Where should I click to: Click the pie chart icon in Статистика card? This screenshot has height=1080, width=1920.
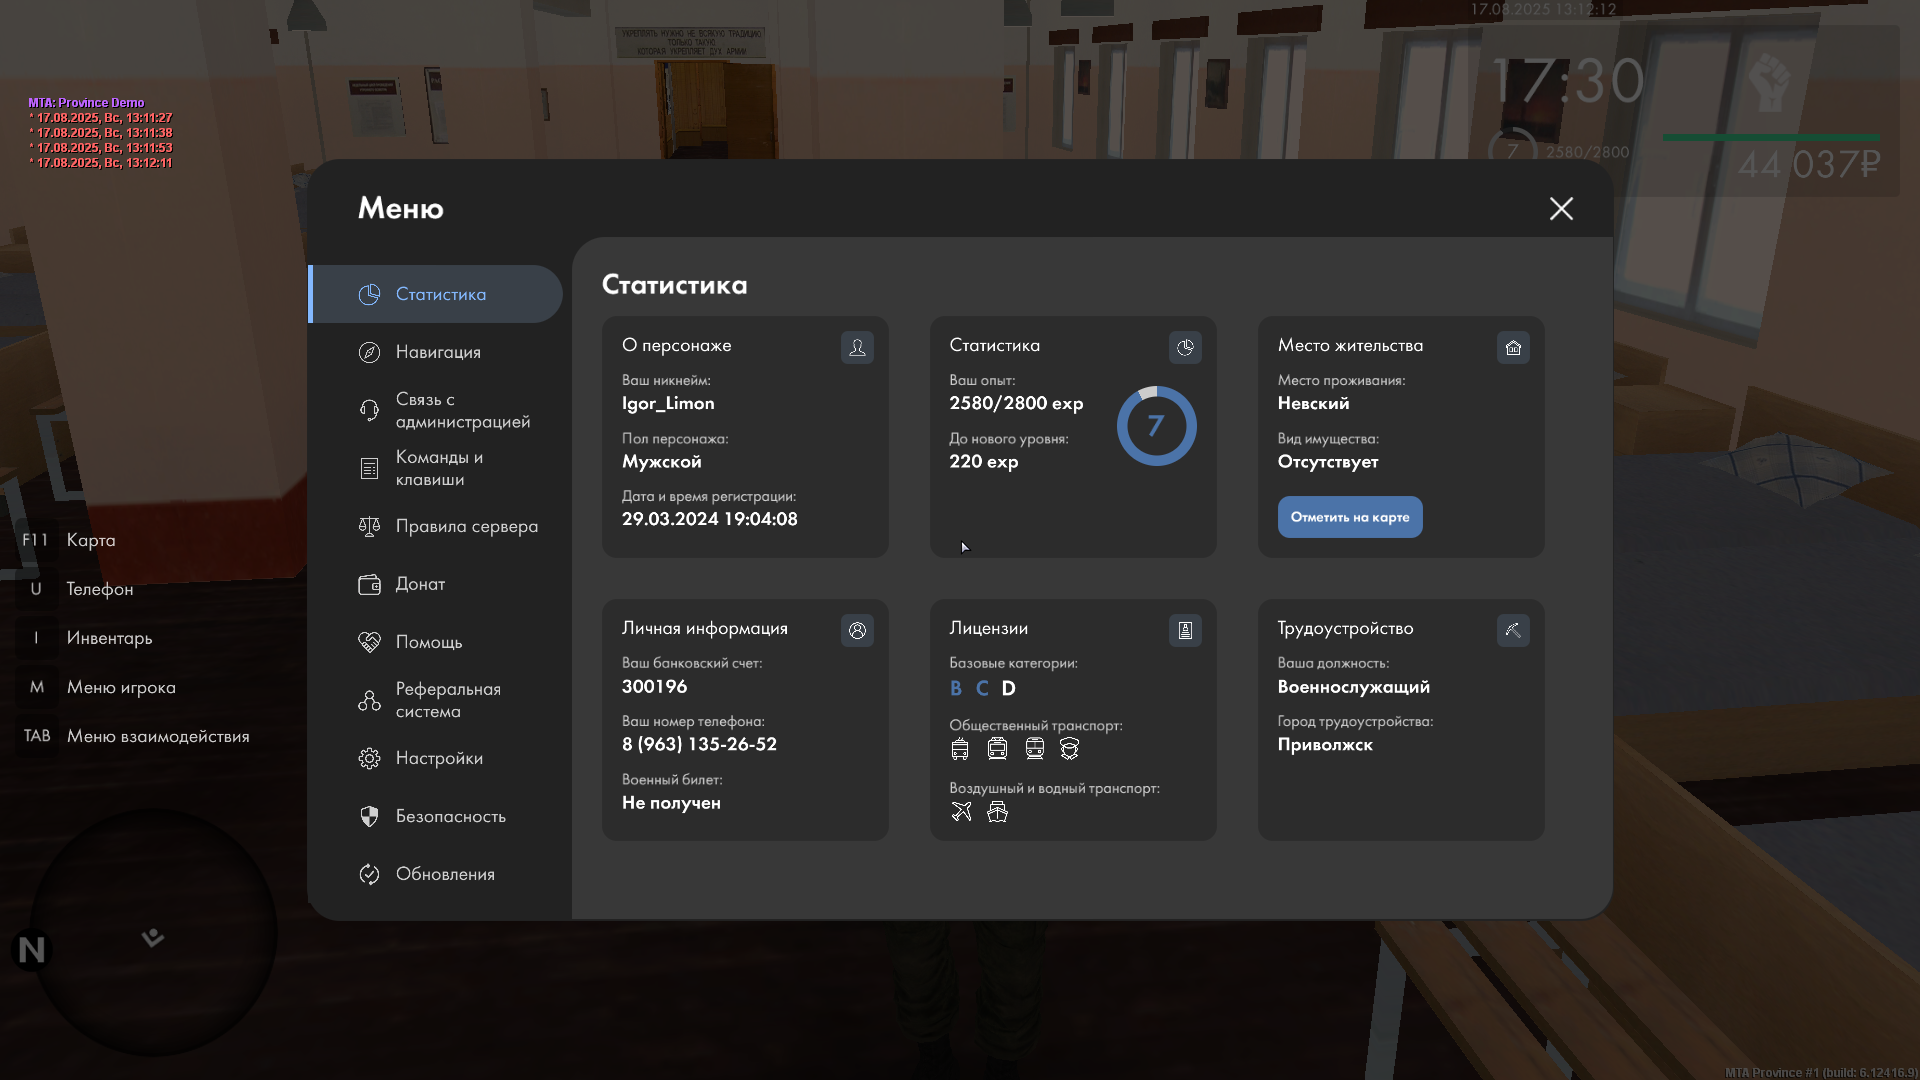1185,347
